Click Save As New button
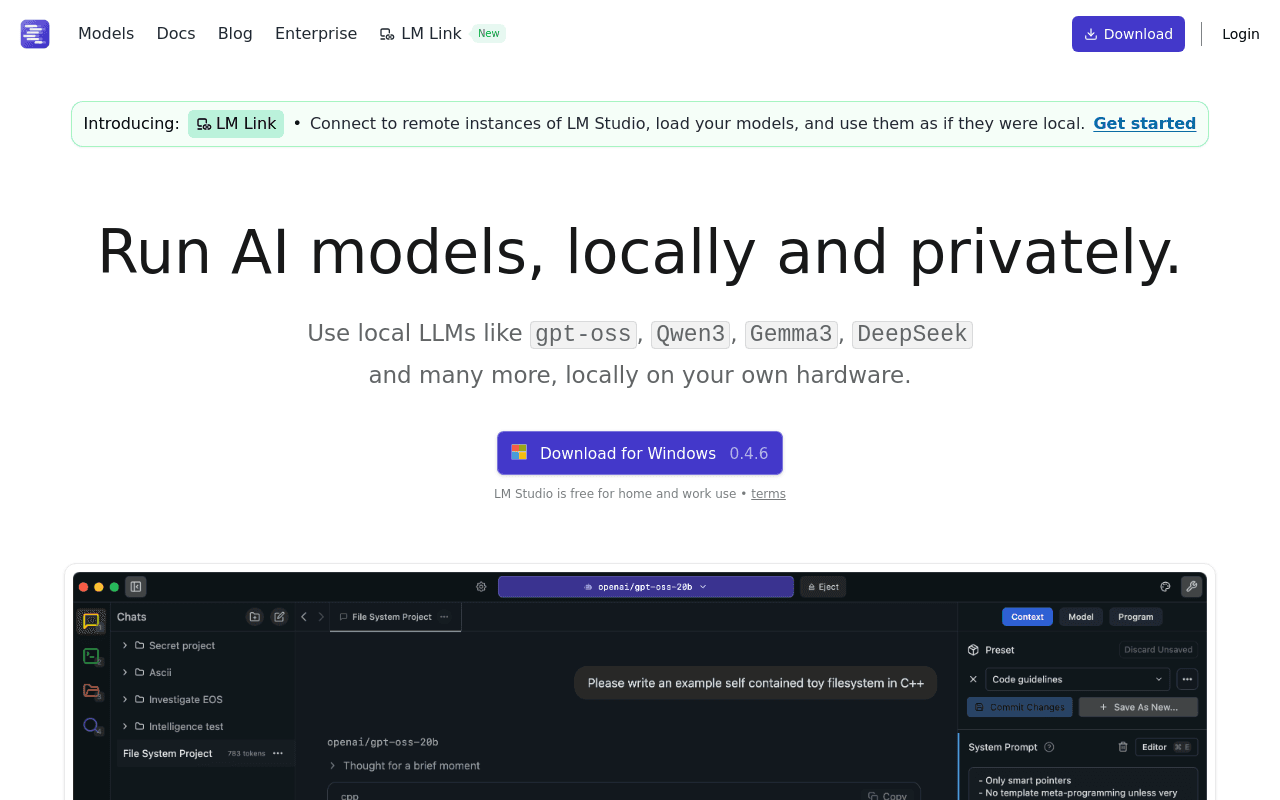Screen dimensions: 1280x800 point(1138,707)
